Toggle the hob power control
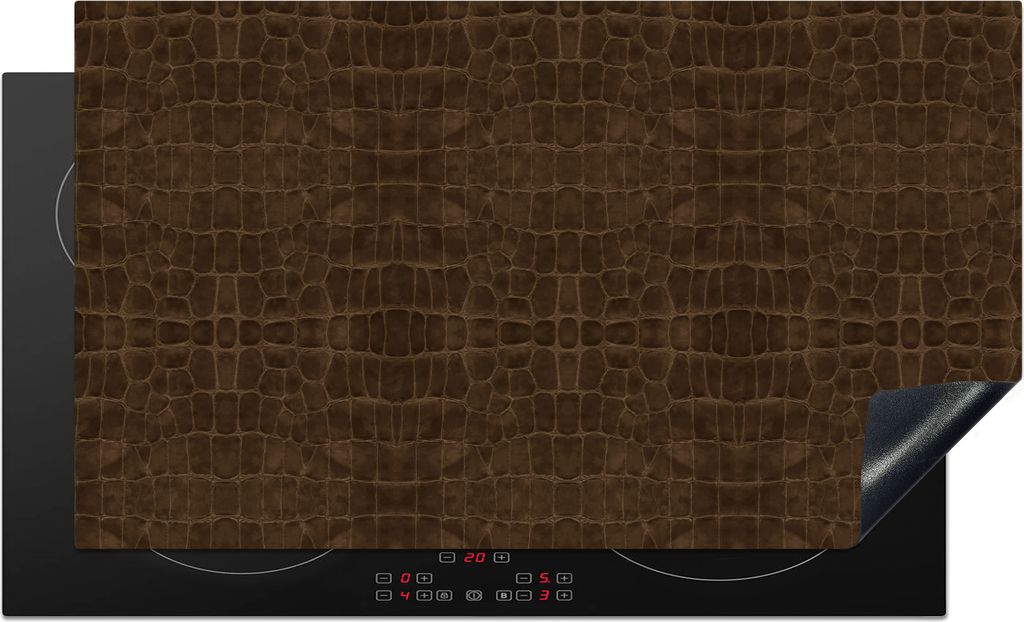 474,595
